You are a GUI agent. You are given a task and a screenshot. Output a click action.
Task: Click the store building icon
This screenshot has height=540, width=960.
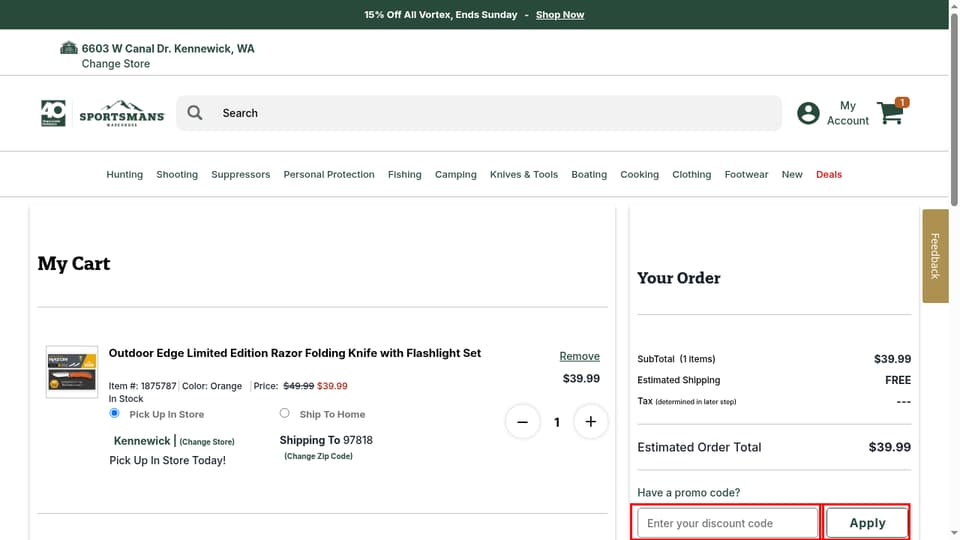click(69, 48)
